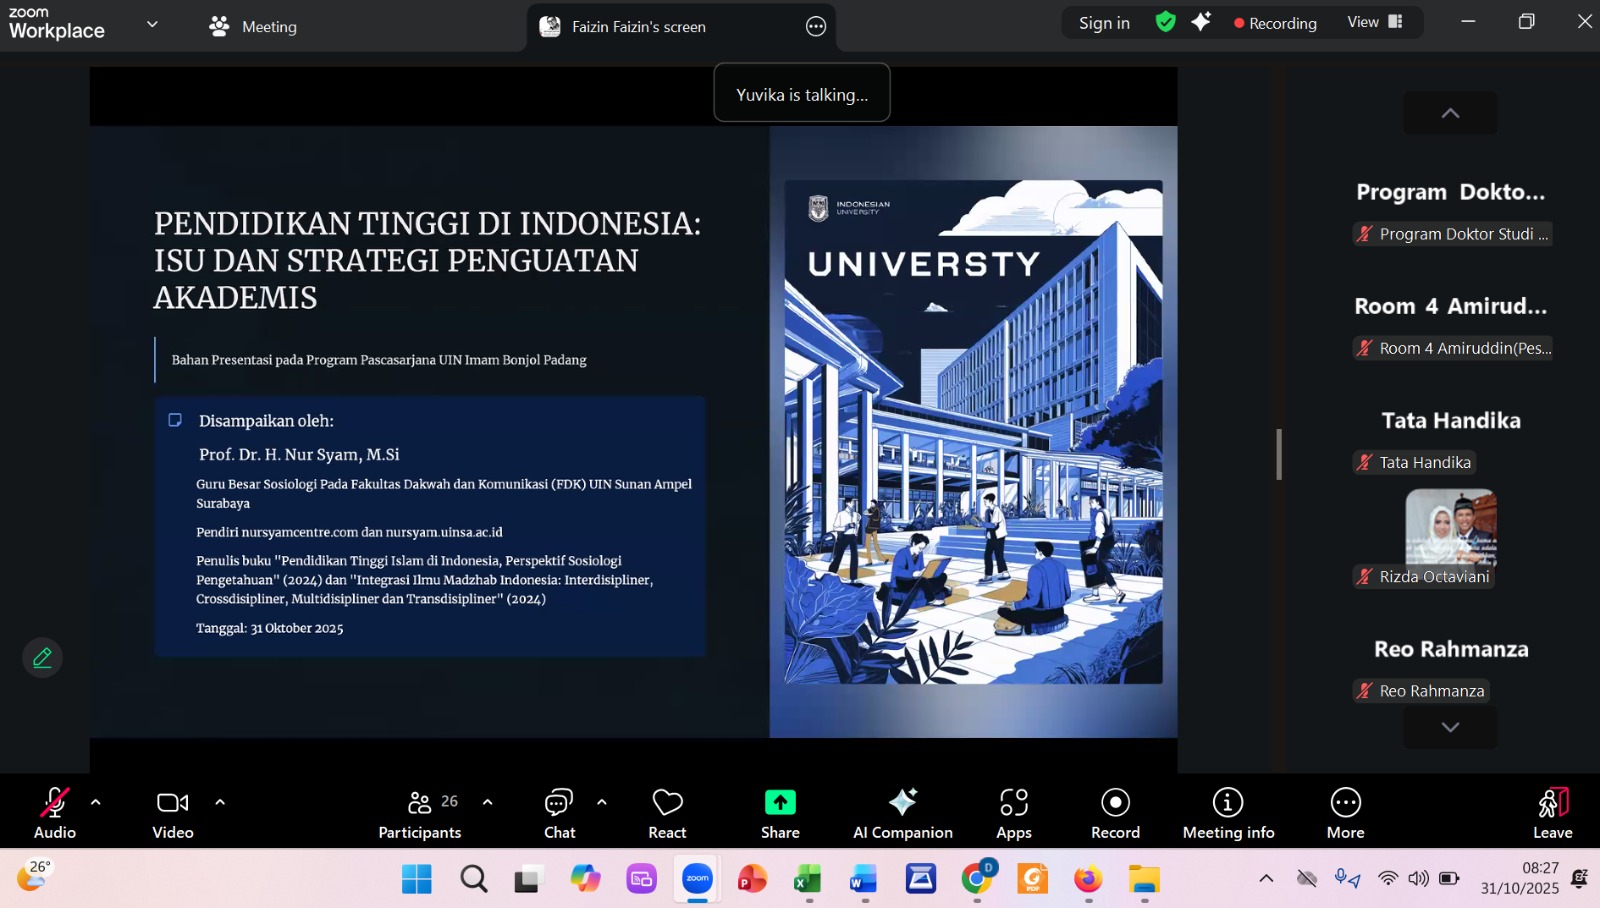Image resolution: width=1600 pixels, height=908 pixels.
Task: Expand audio settings caret
Action: [x=96, y=802]
